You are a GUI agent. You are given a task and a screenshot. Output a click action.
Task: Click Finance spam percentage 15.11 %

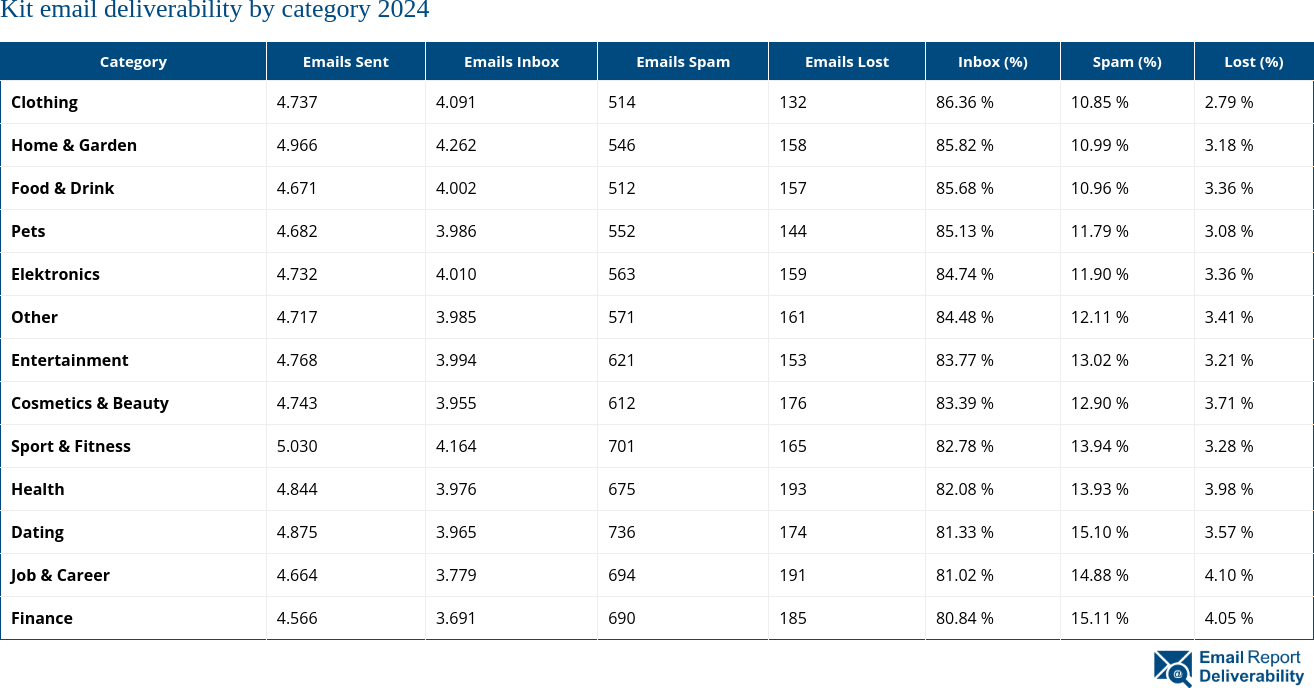coord(1100,618)
